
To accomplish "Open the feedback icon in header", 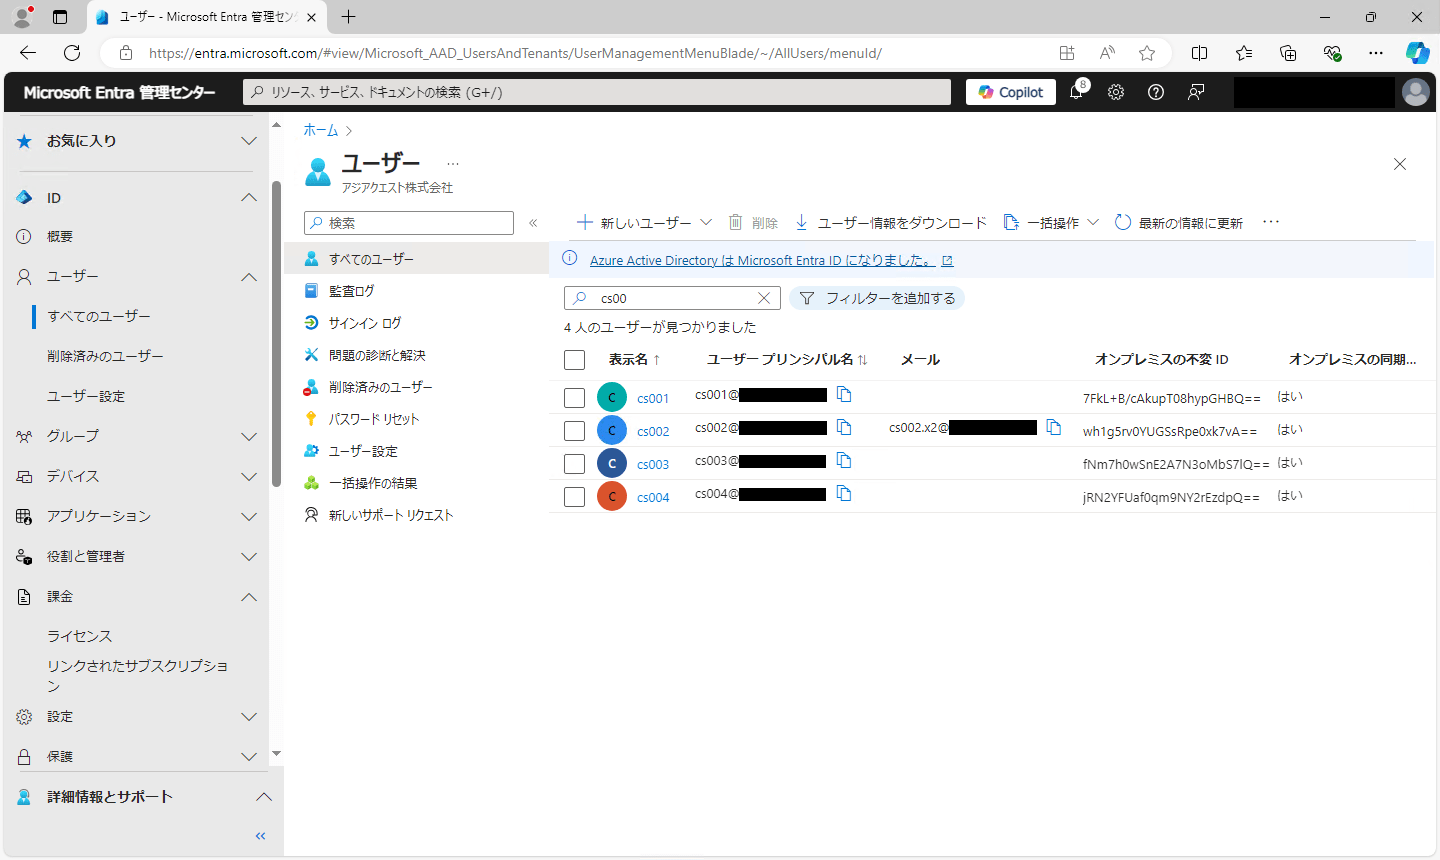I will tap(1196, 92).
